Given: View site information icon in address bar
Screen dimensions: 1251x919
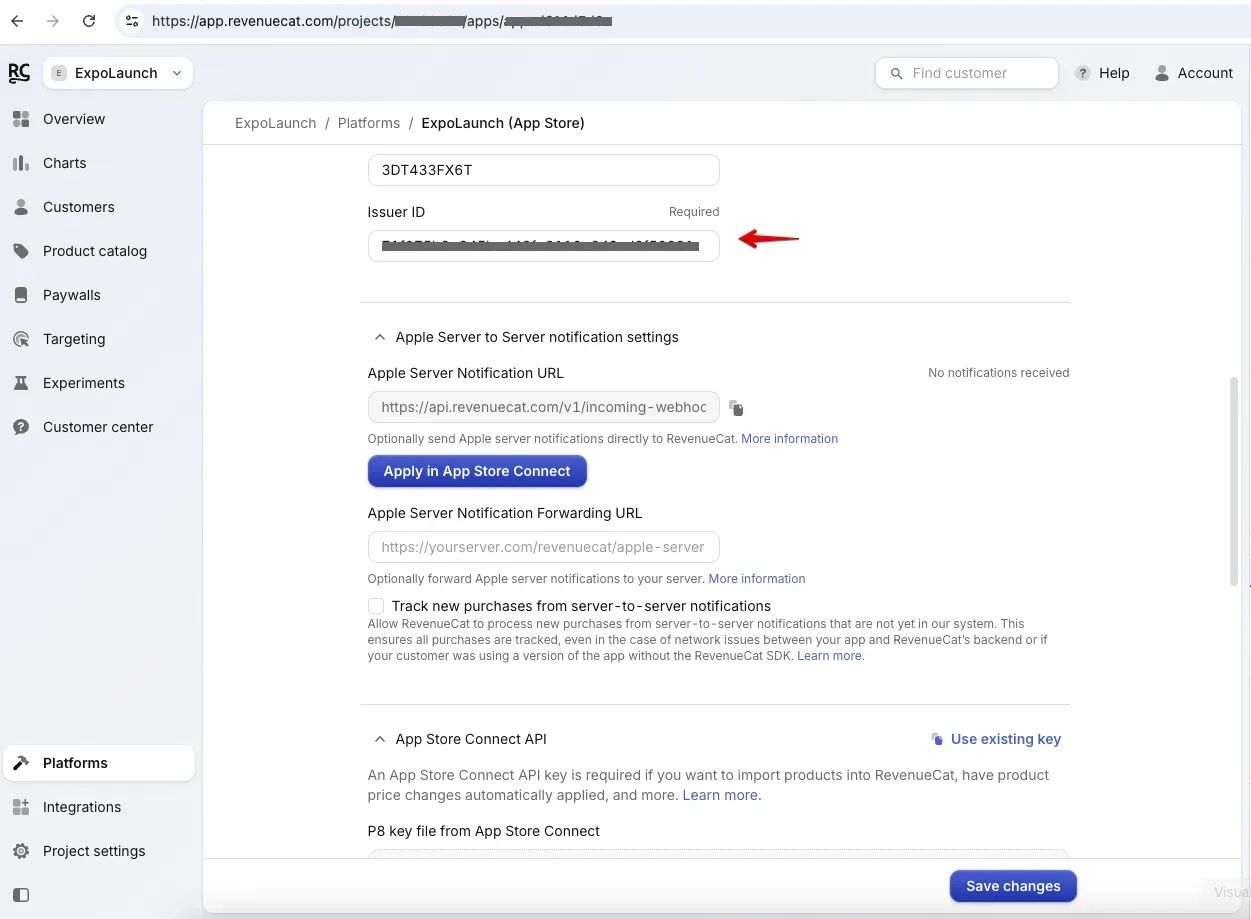Looking at the screenshot, I should 131,20.
